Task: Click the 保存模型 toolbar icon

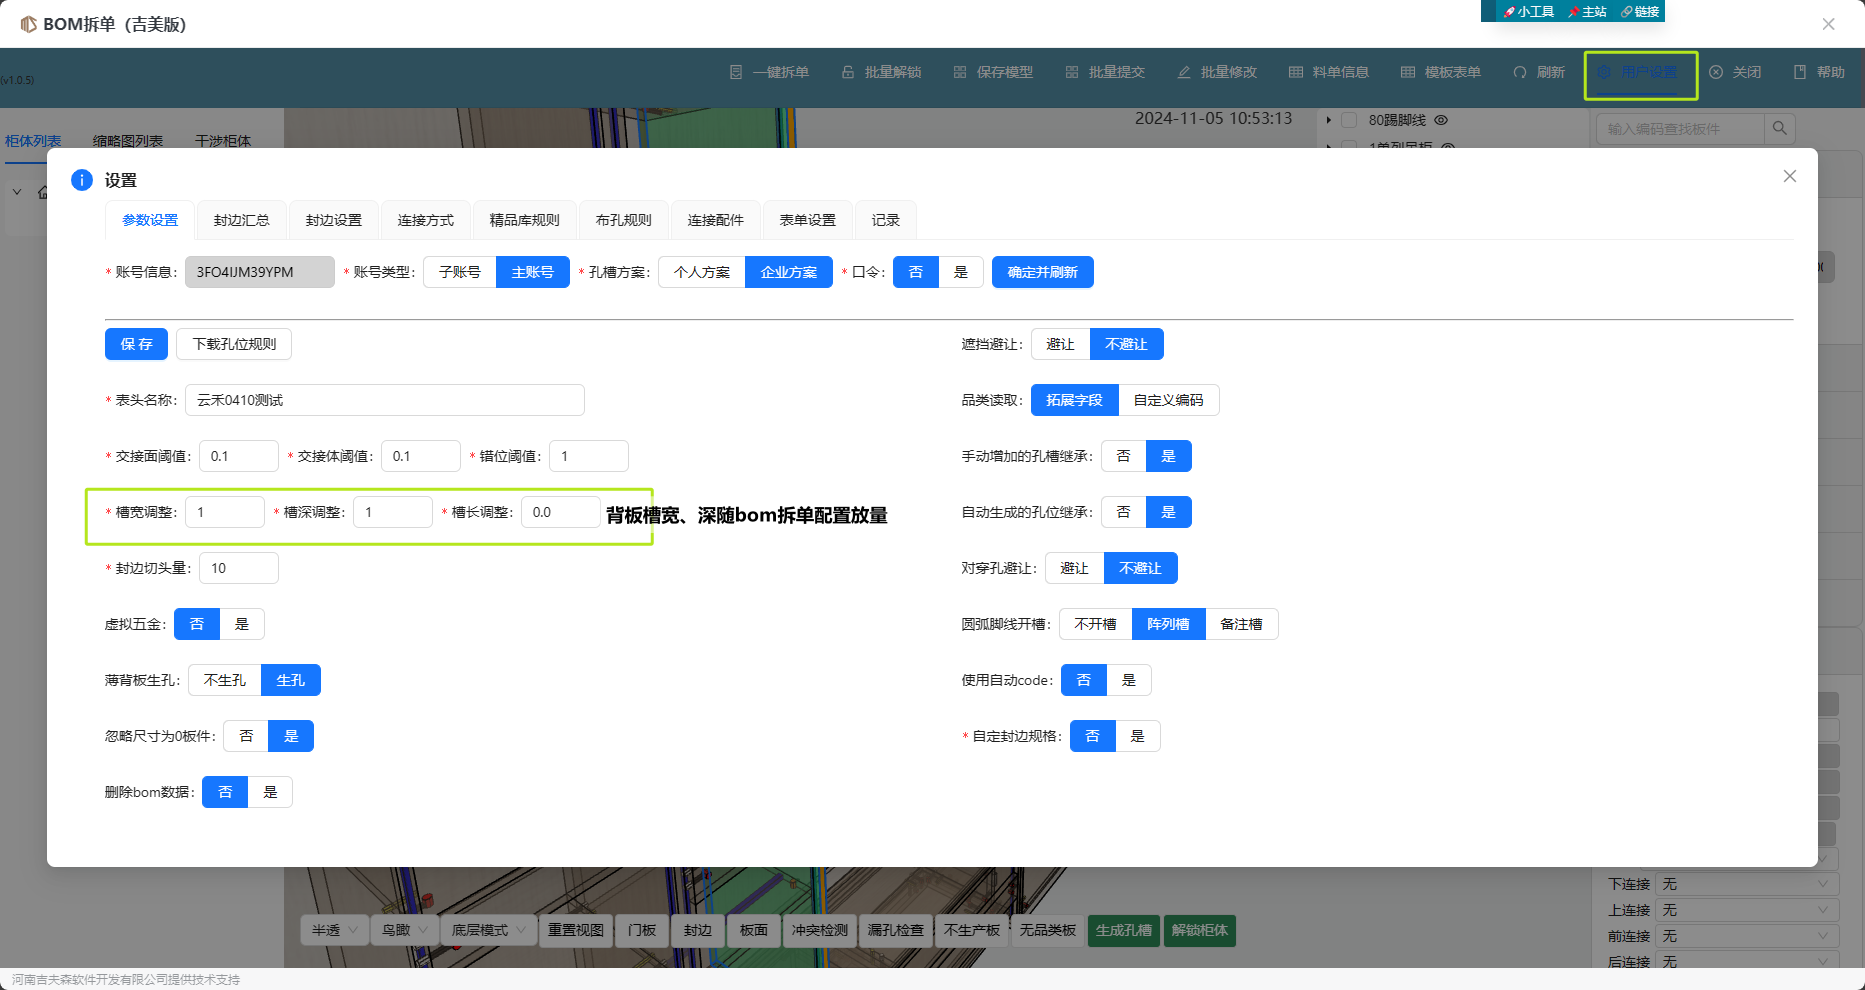Action: tap(960, 72)
